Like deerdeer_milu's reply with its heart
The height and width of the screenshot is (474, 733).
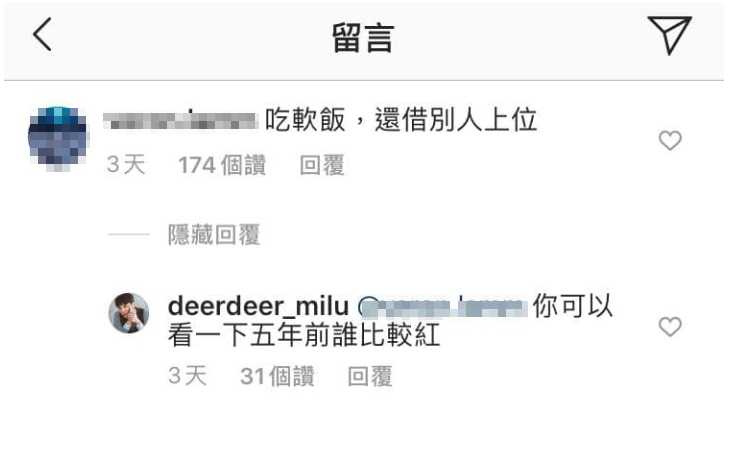coord(670,326)
